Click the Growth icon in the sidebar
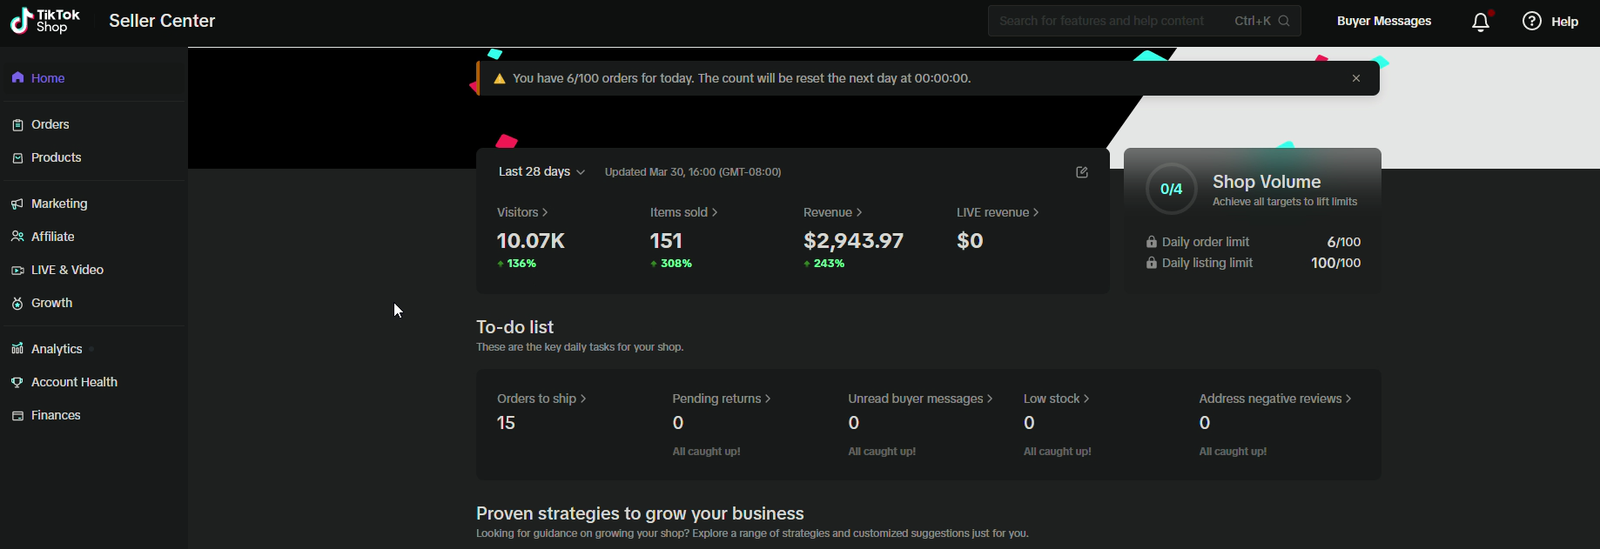 [x=17, y=304]
